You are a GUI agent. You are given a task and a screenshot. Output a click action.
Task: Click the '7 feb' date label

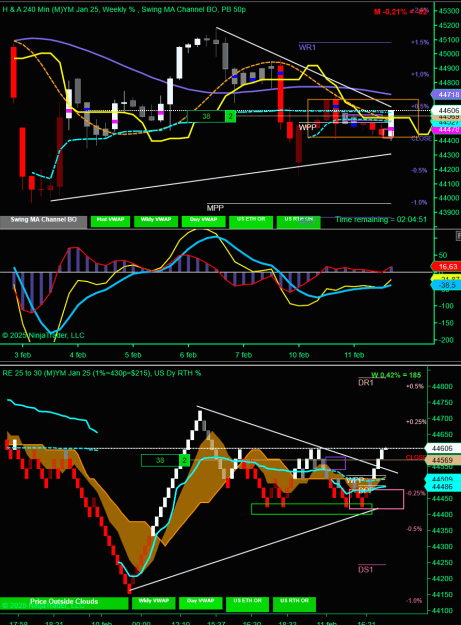coord(243,355)
